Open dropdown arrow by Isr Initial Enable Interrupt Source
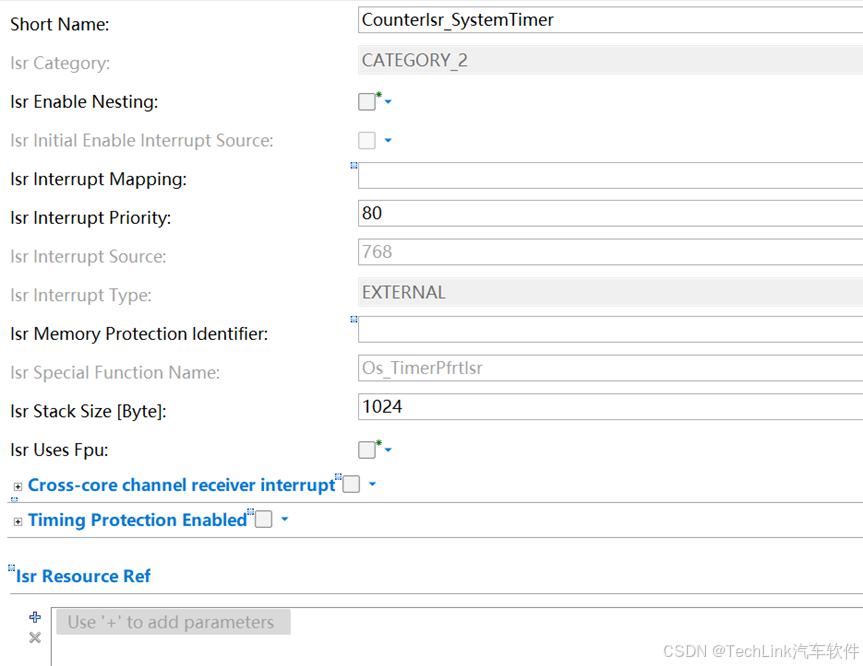The width and height of the screenshot is (863, 666). tap(388, 141)
